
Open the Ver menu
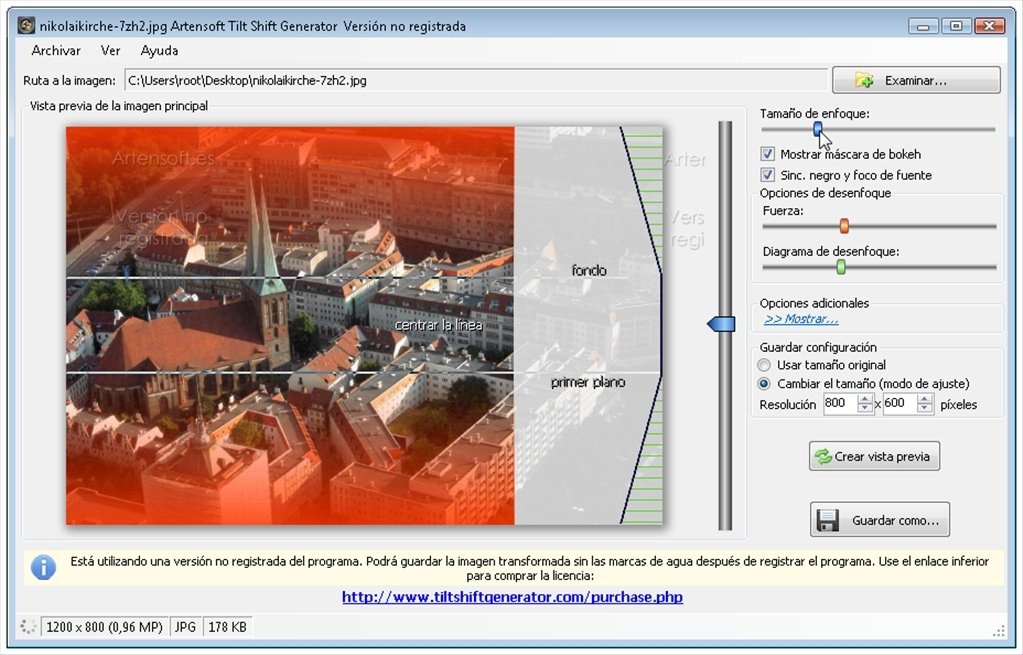click(110, 50)
